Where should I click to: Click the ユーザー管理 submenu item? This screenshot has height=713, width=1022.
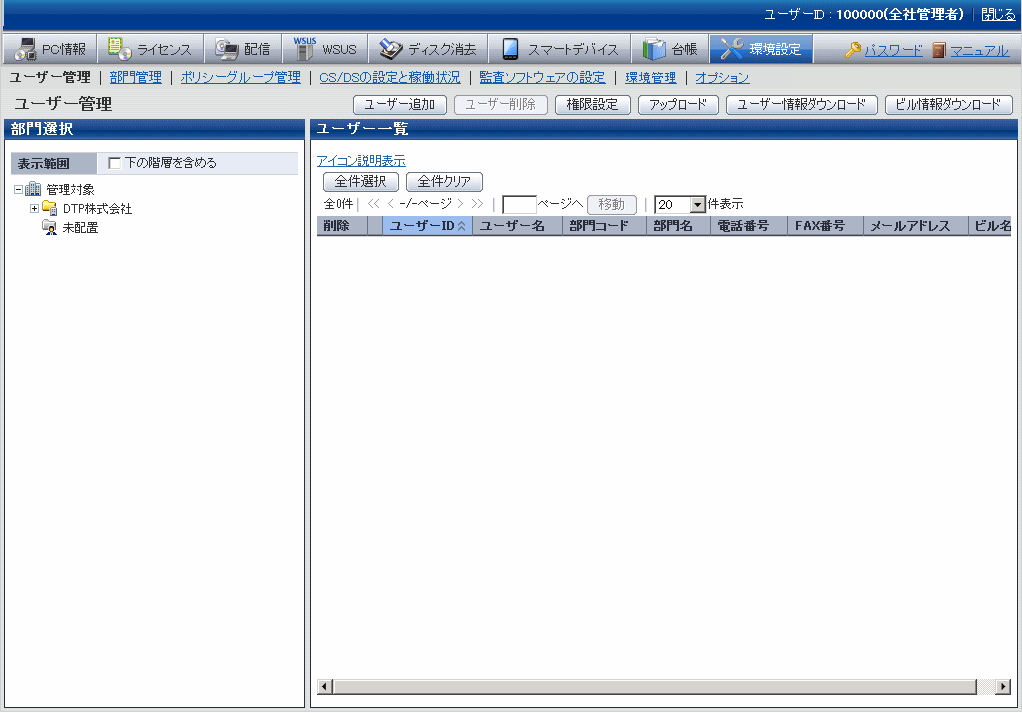pos(50,78)
